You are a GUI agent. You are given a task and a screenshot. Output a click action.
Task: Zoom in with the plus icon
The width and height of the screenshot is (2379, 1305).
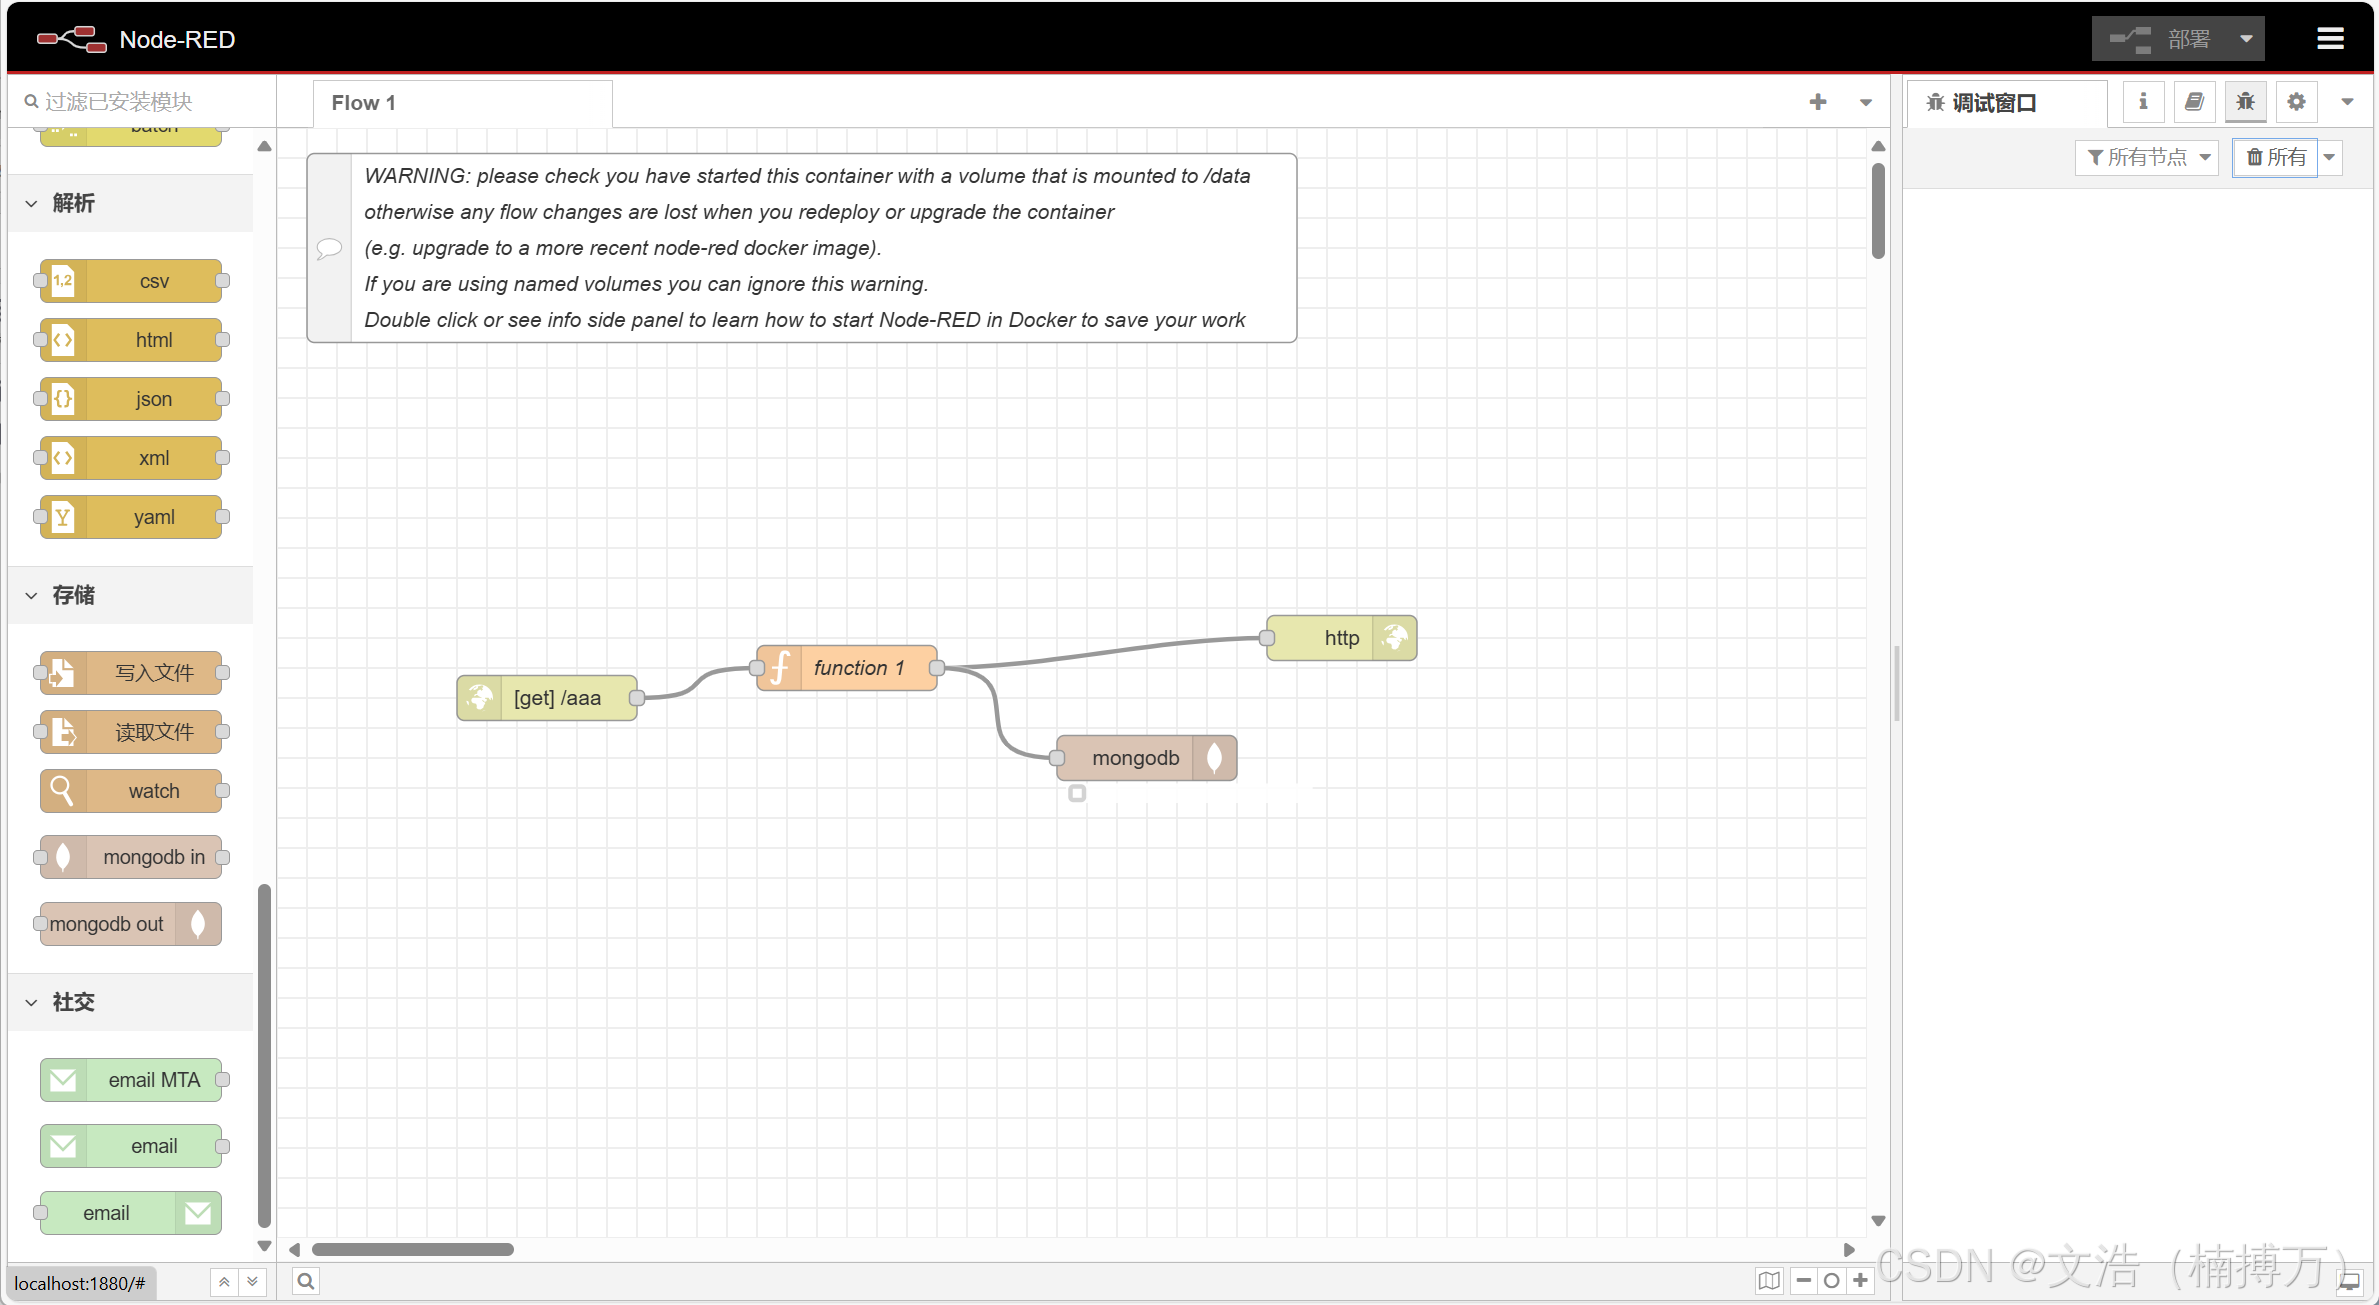click(1860, 1281)
